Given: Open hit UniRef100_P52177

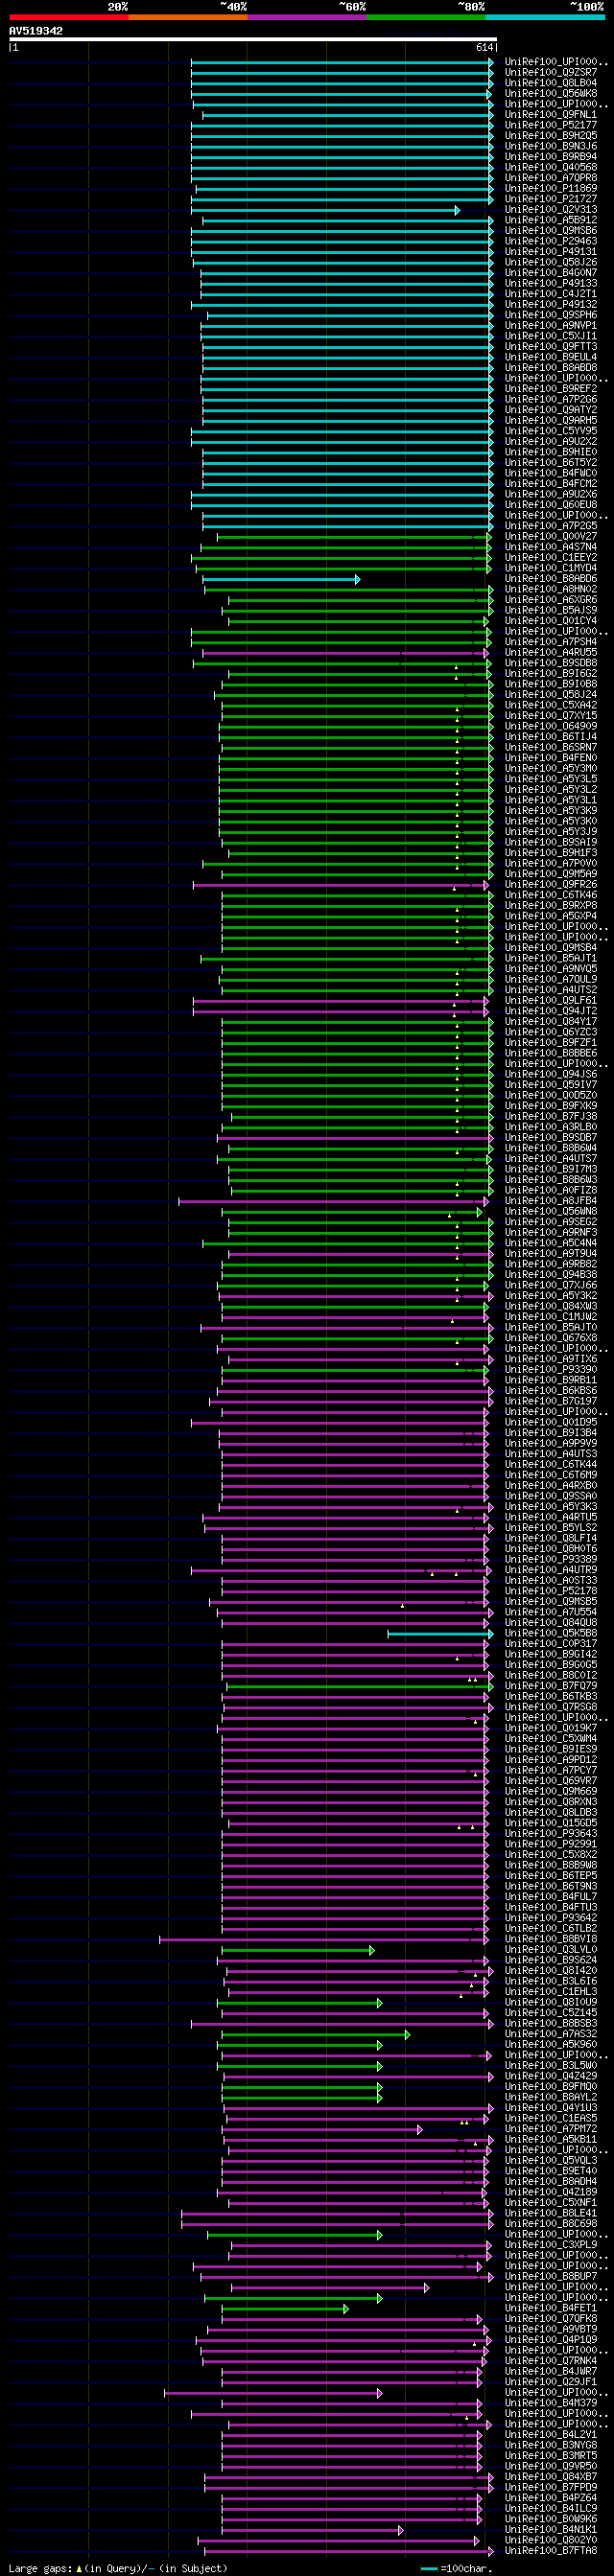Looking at the screenshot, I should [x=551, y=125].
